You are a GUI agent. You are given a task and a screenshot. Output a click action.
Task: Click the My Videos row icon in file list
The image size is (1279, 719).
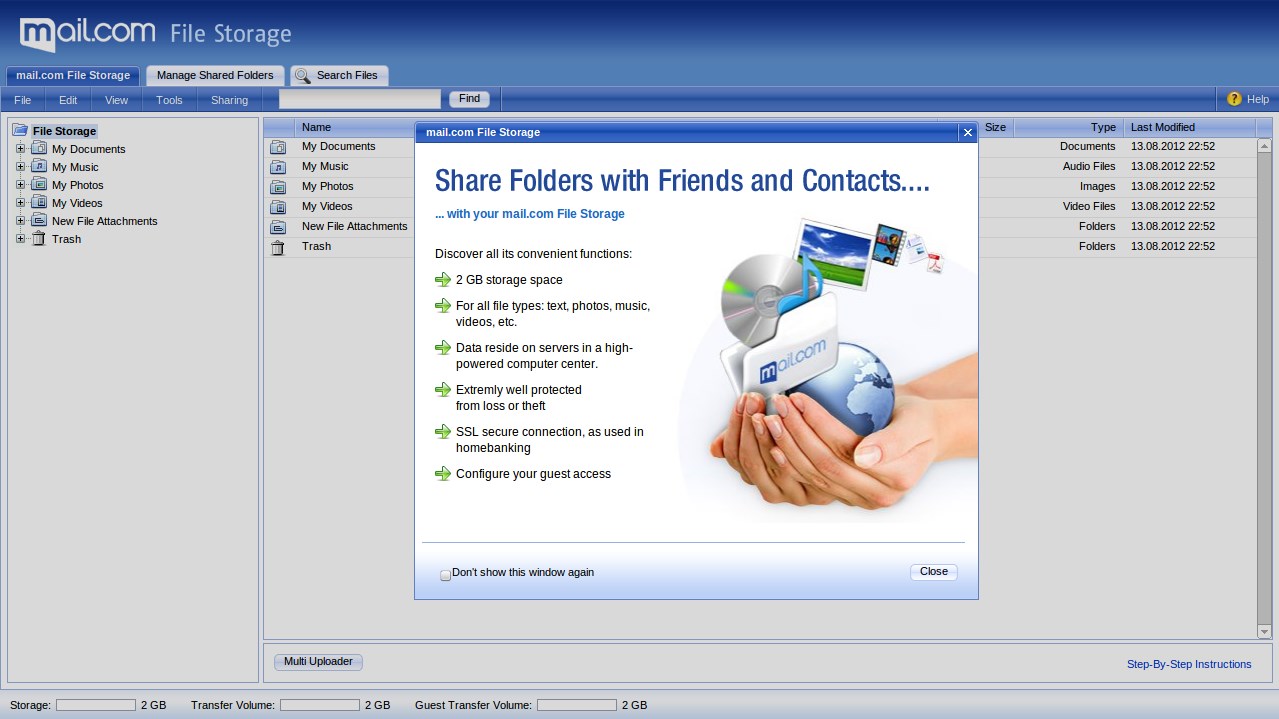278,207
